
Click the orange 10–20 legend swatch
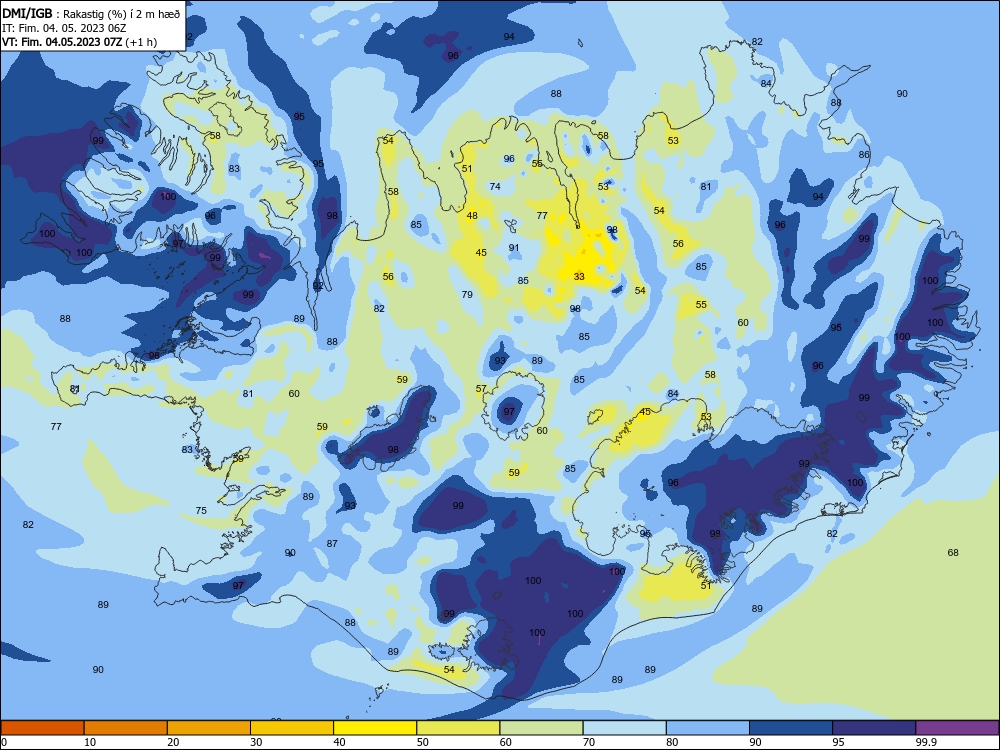[x=126, y=728]
